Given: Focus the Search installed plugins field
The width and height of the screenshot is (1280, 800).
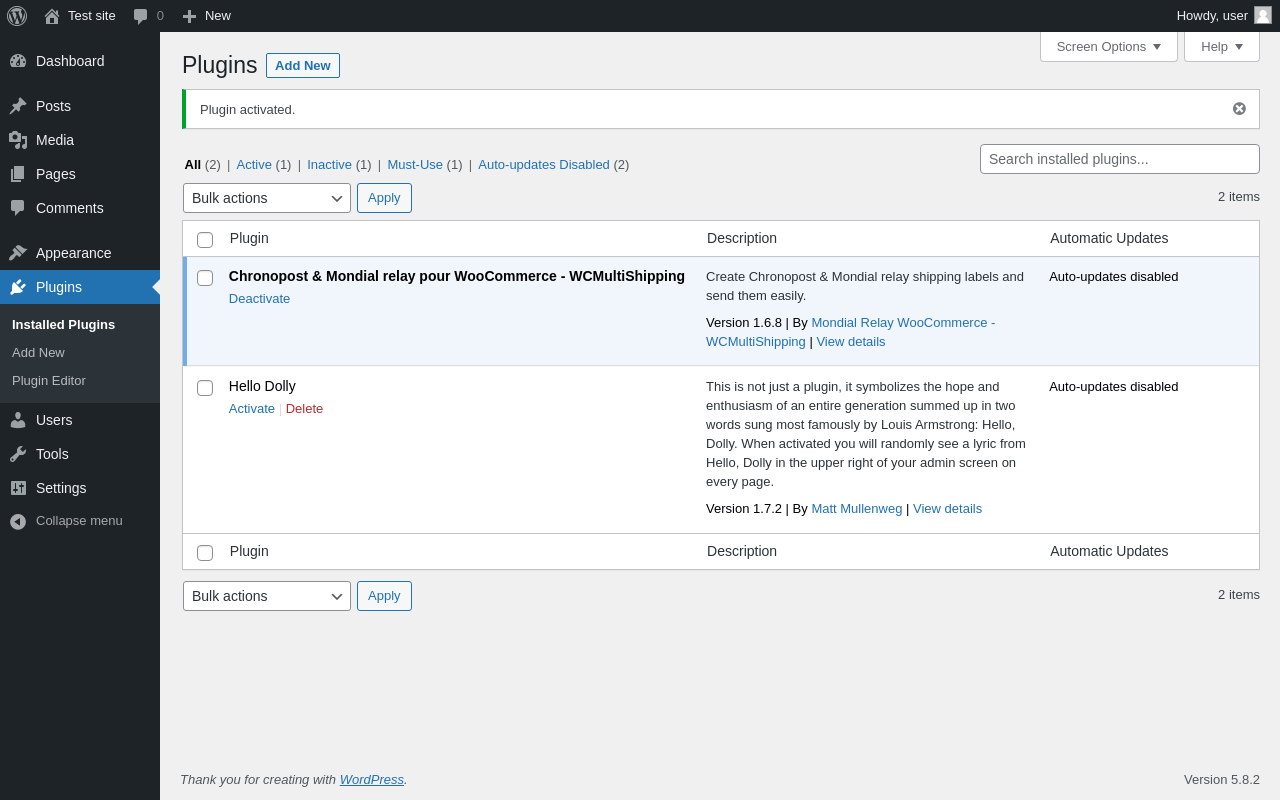Looking at the screenshot, I should tap(1119, 159).
